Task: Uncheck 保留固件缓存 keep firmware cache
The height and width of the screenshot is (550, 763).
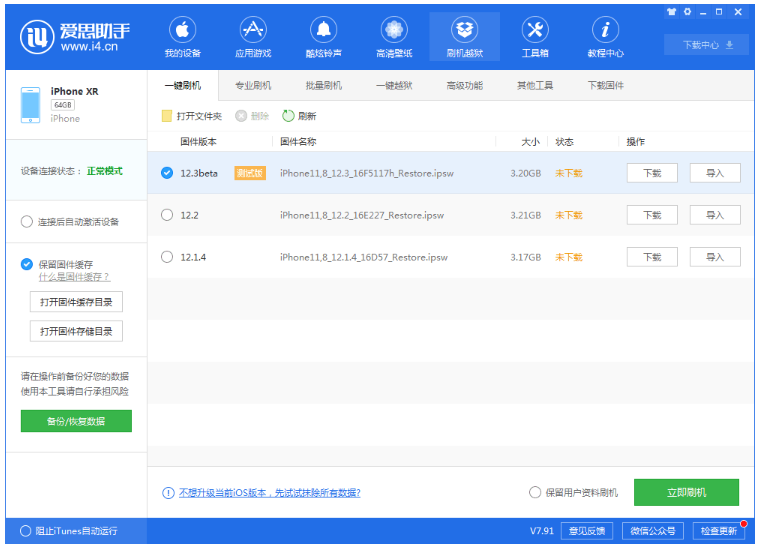Action: coord(27,264)
